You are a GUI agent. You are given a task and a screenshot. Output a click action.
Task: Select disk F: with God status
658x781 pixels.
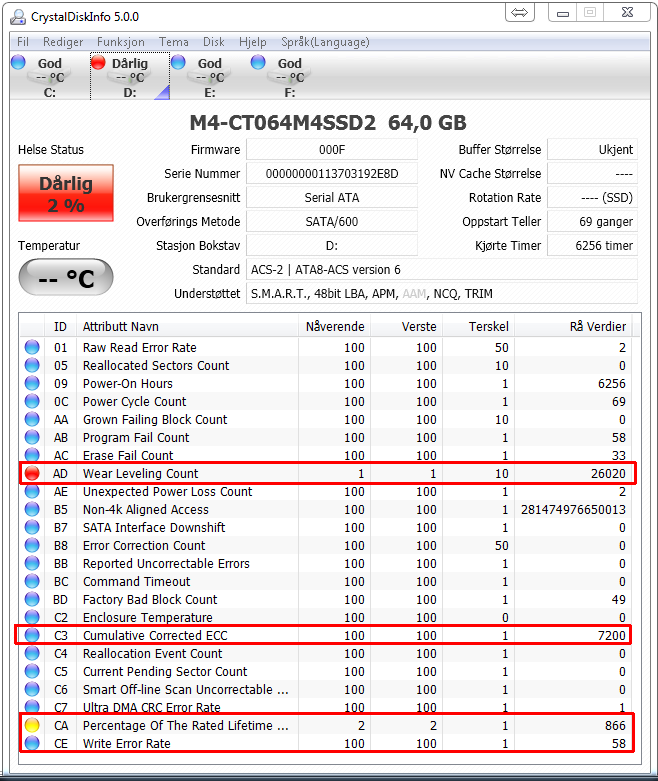pos(290,77)
